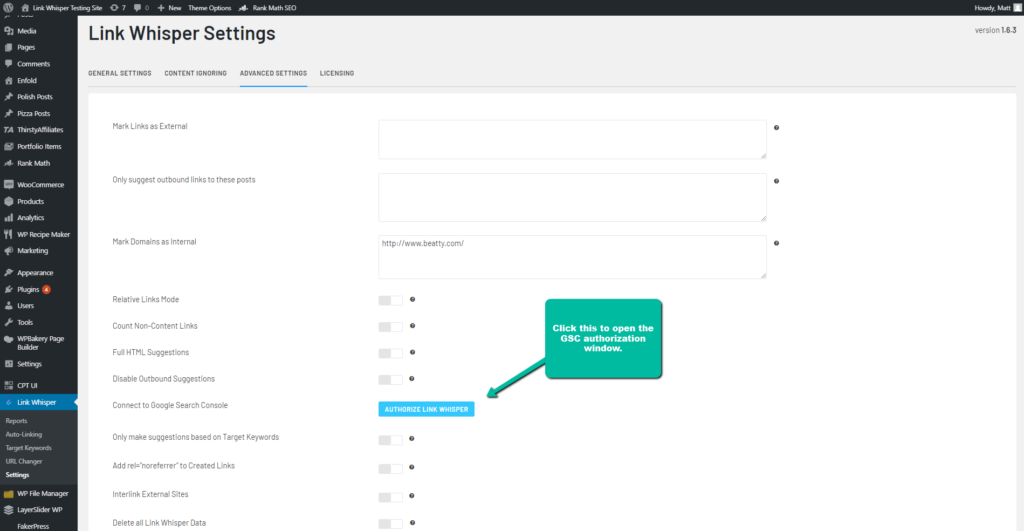The image size is (1024, 531).
Task: Open URL Changer submenu item
Action: [24, 461]
